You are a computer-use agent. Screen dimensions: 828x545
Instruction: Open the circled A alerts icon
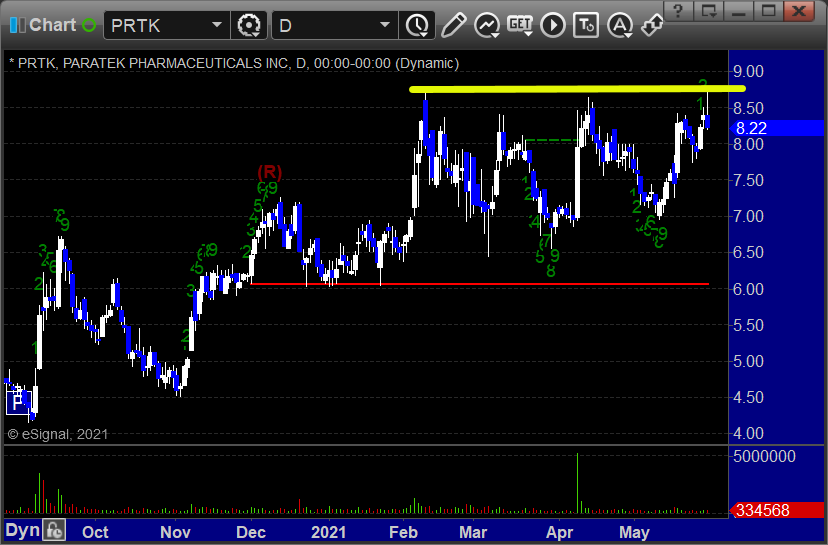point(620,25)
